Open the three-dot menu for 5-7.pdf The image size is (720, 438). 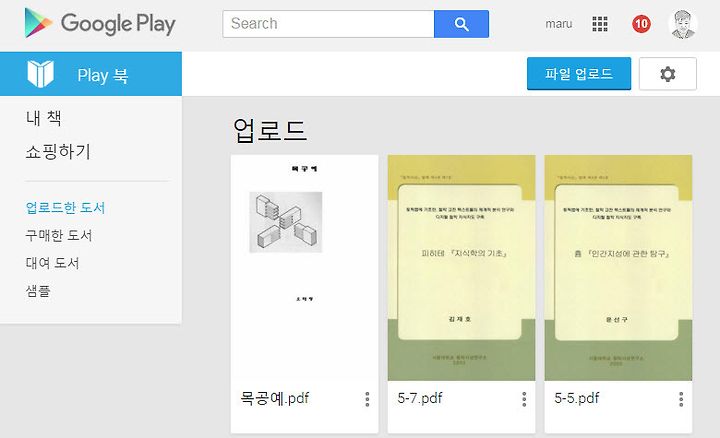point(524,399)
